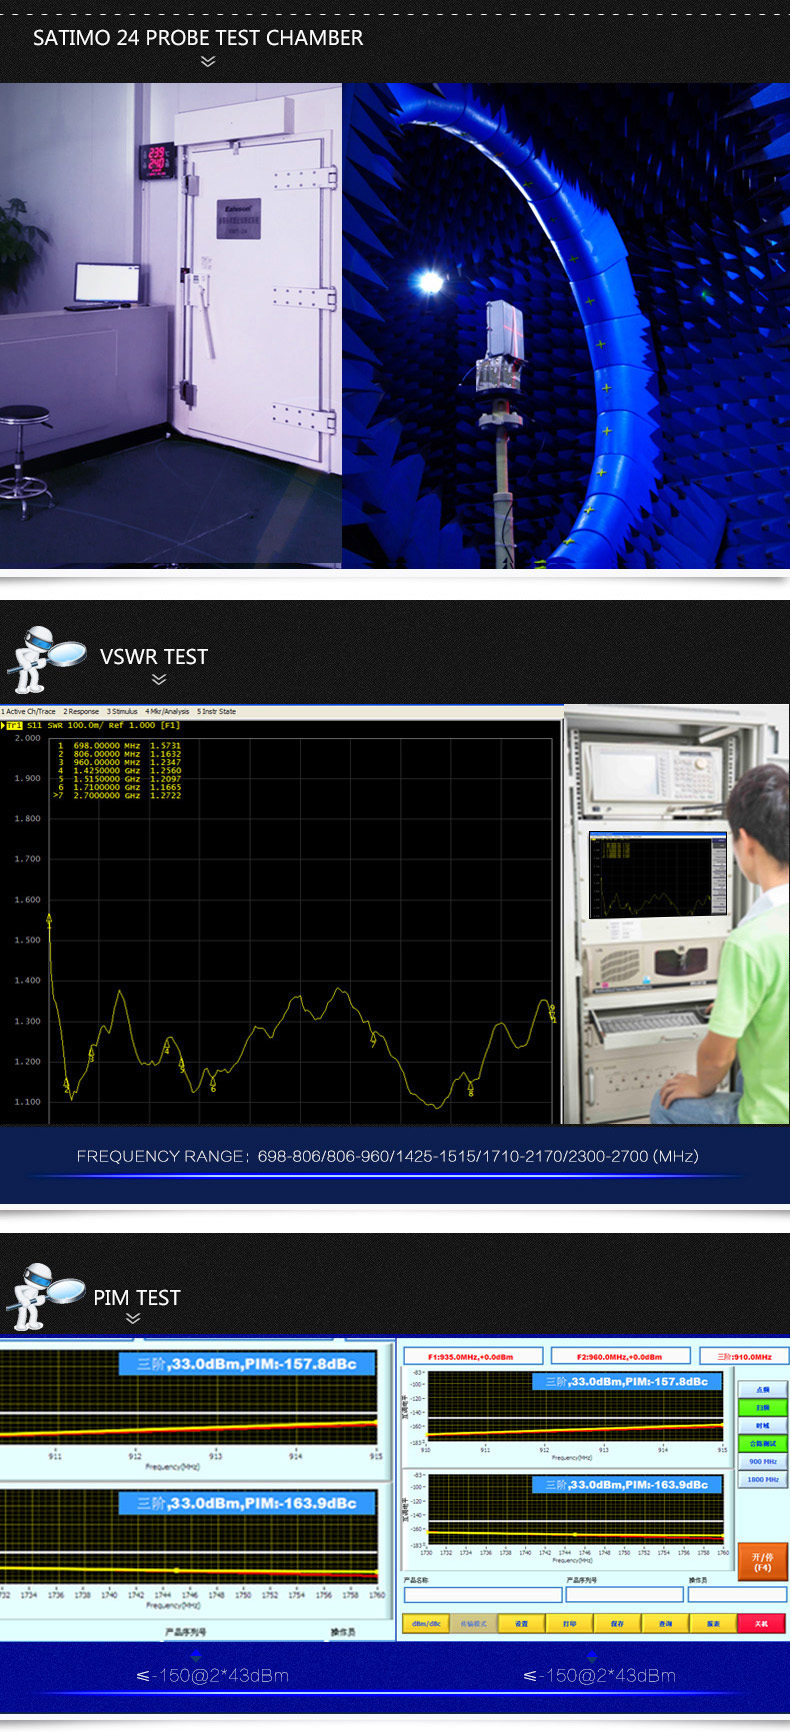Click the 产品名称 product name input field
The image size is (790, 1732).
[482, 1594]
